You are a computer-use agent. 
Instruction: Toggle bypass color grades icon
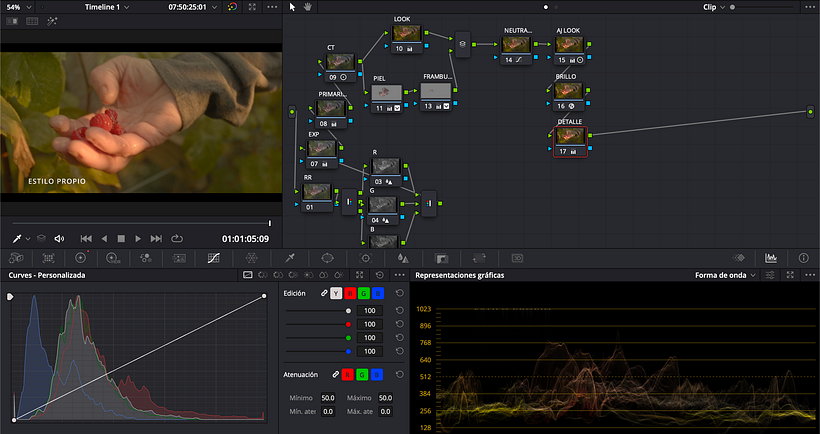coord(233,7)
